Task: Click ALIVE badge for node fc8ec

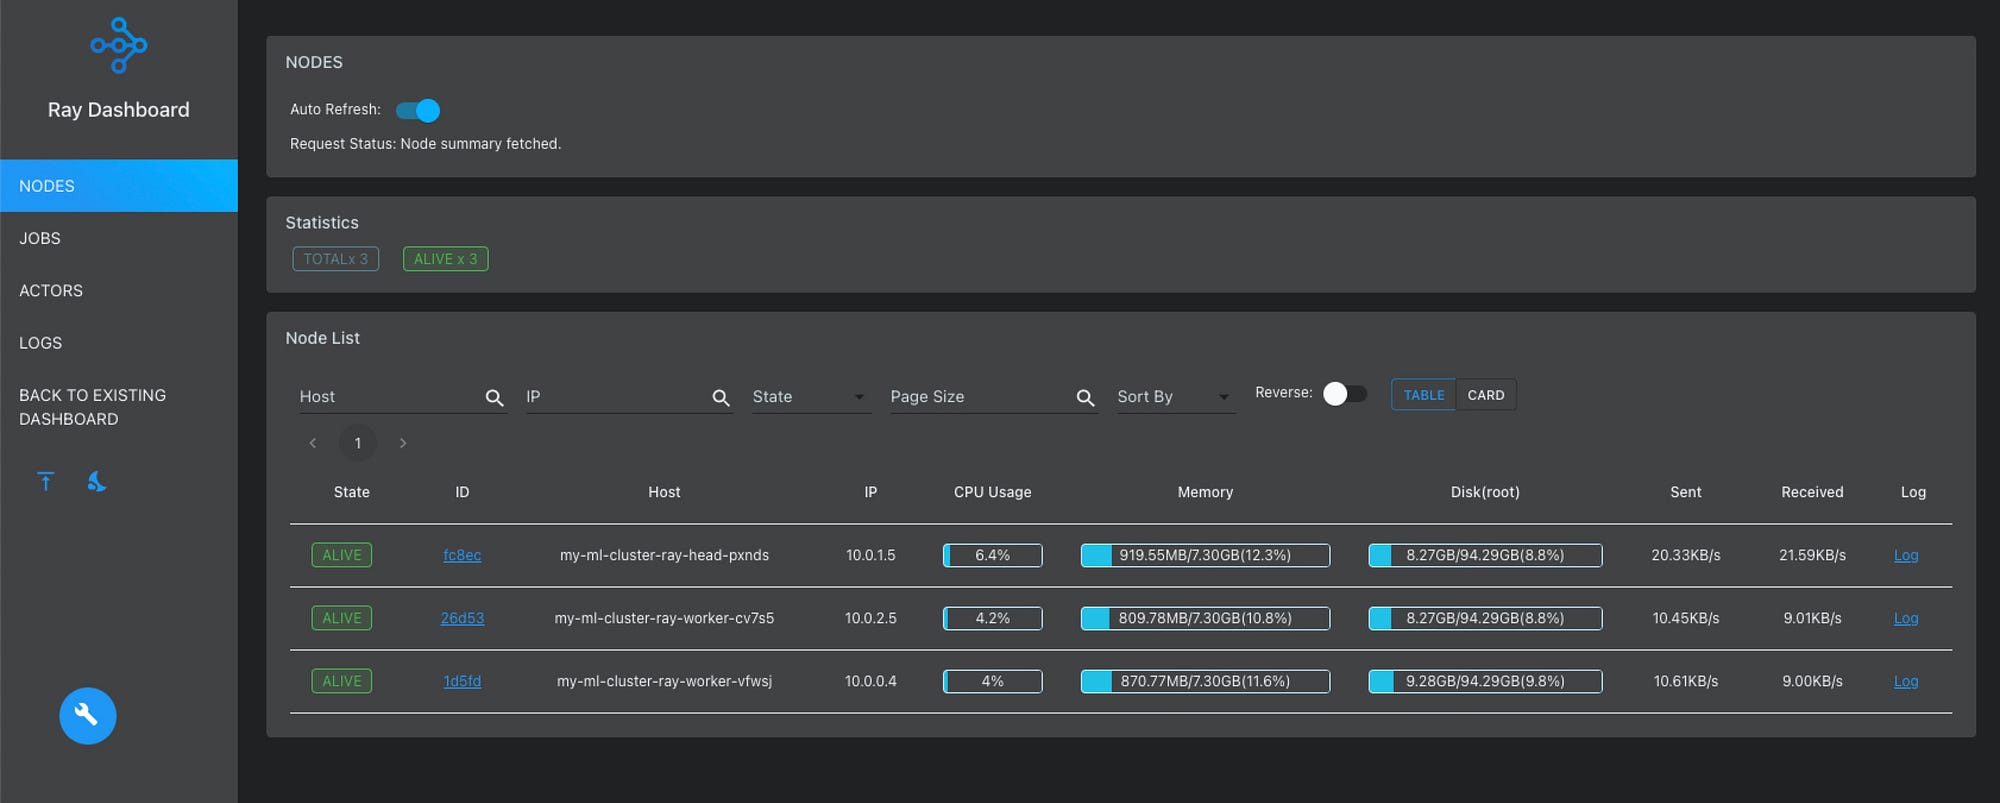Action: pyautogui.click(x=342, y=555)
